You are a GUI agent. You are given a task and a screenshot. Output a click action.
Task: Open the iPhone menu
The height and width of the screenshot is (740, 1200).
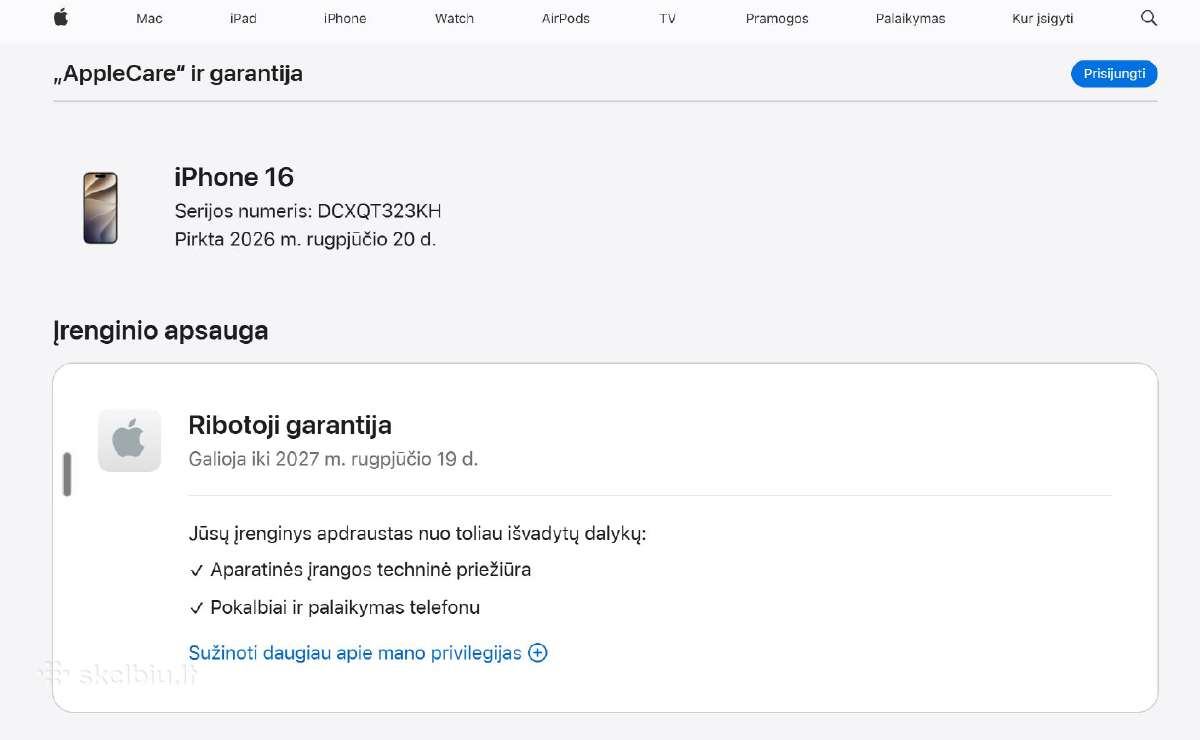345,19
